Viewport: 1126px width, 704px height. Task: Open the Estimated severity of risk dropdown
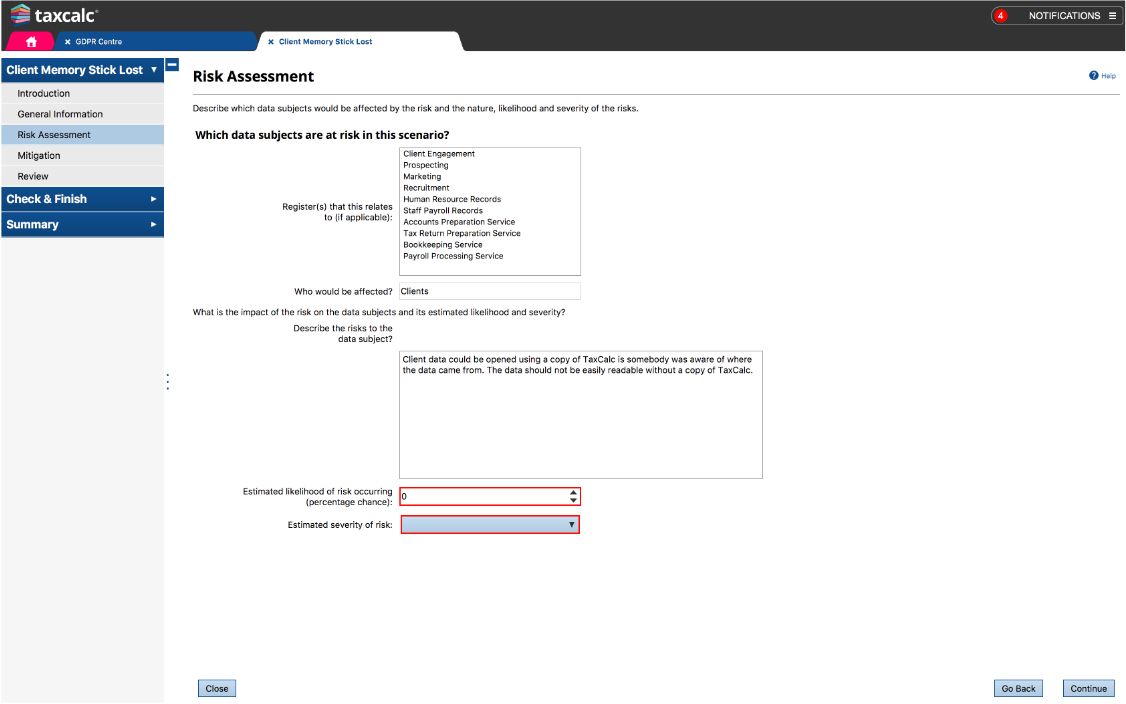tap(490, 525)
